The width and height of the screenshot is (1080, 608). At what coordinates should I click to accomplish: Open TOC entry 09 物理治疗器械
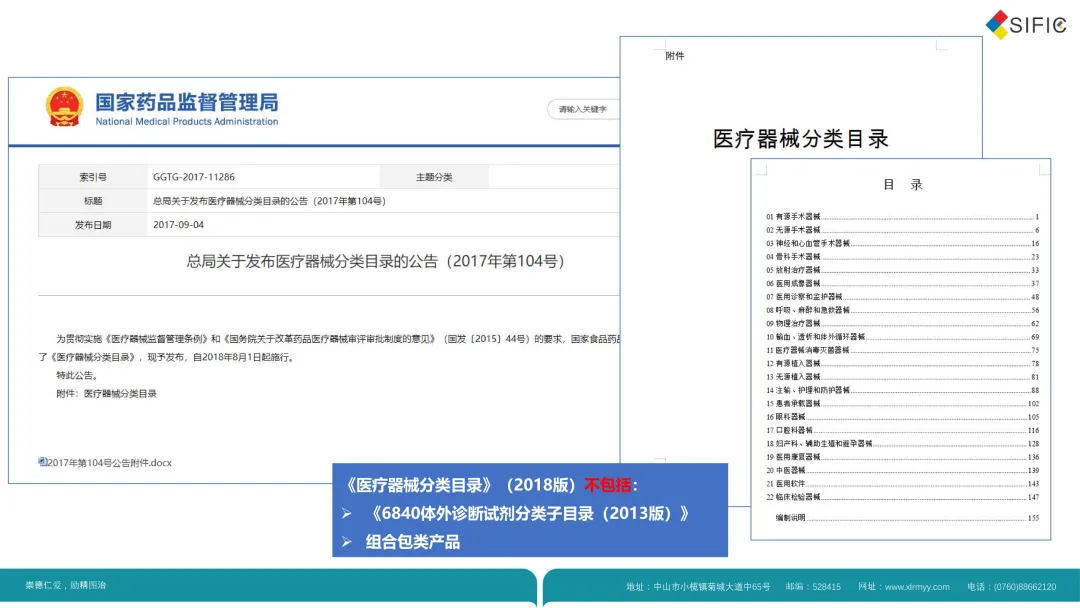click(x=902, y=324)
